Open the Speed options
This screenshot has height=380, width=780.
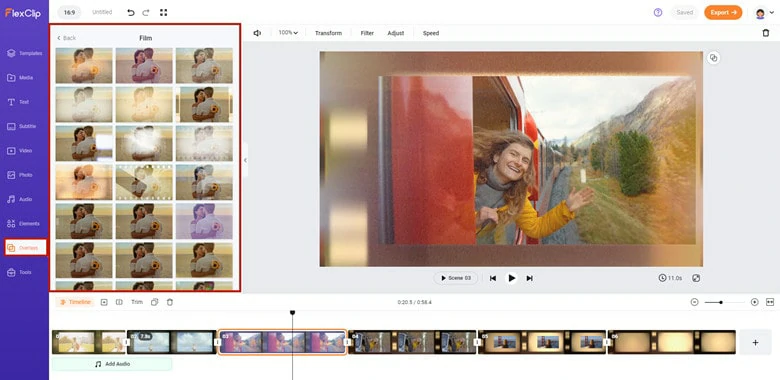point(431,33)
